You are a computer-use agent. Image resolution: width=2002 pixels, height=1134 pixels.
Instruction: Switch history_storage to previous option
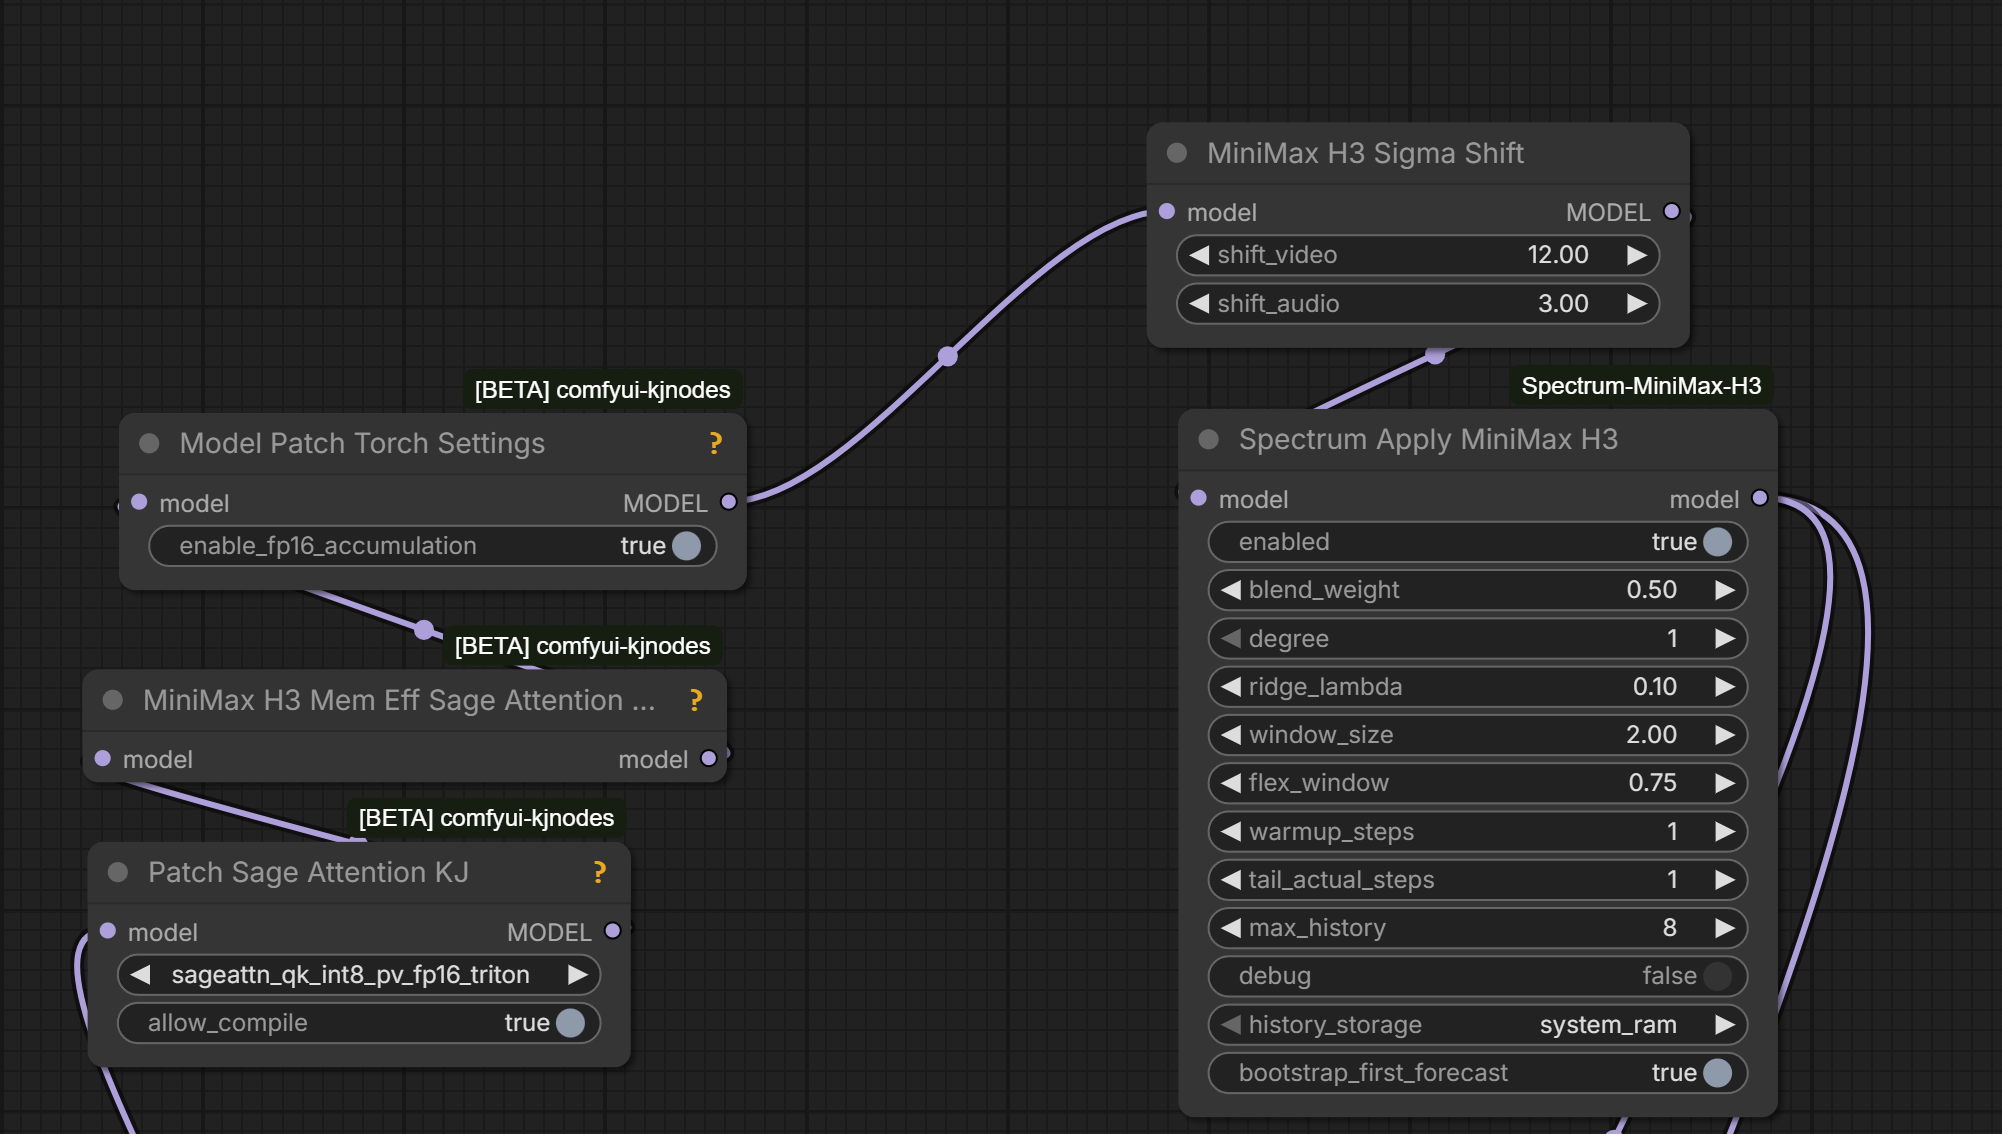(1231, 1025)
